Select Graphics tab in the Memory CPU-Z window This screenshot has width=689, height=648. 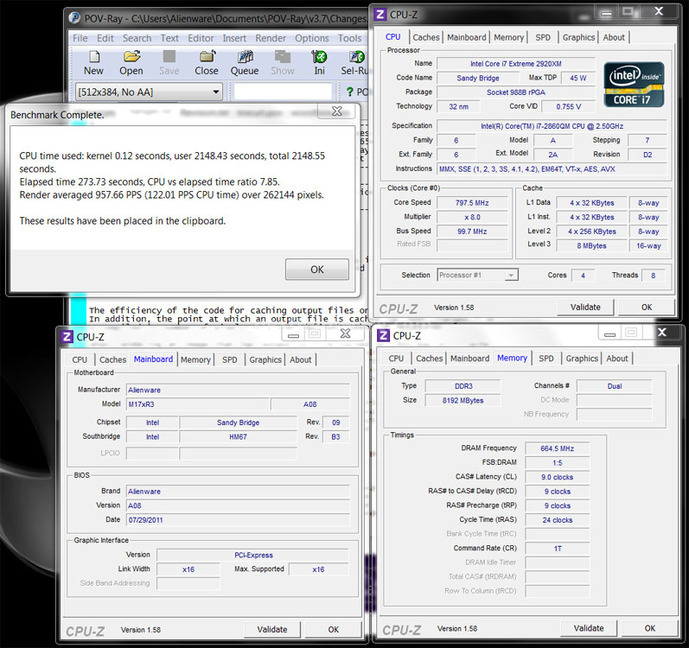[582, 358]
